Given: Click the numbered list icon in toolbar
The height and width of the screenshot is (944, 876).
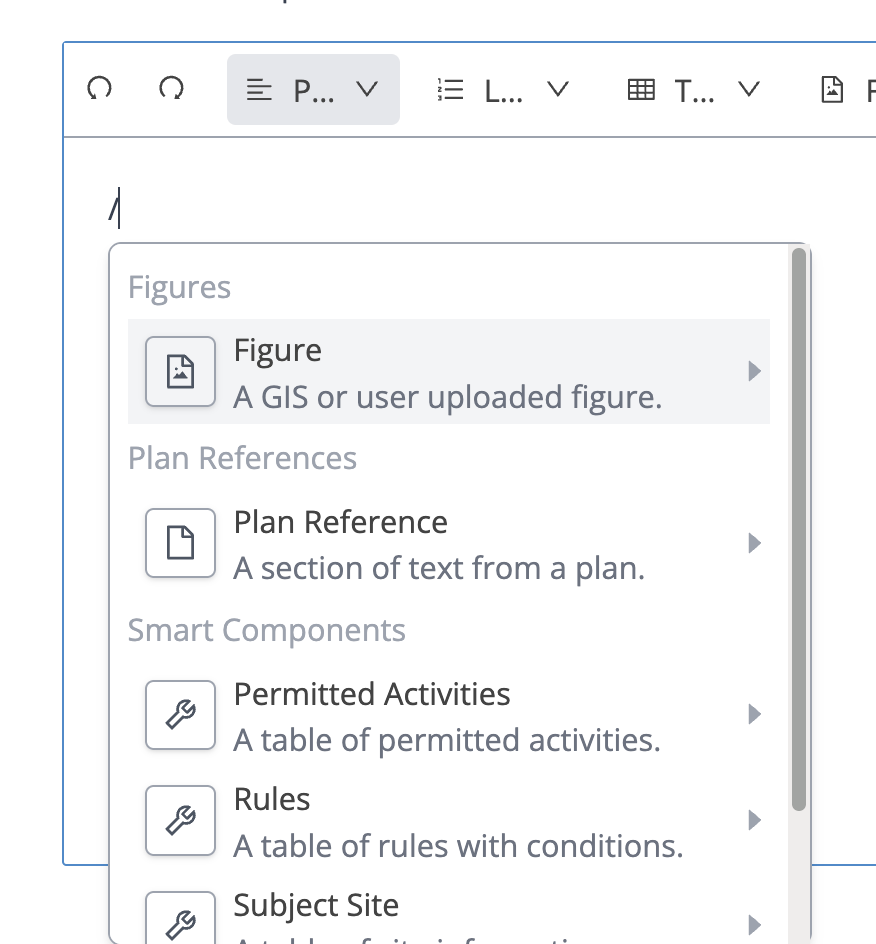Looking at the screenshot, I should [x=451, y=90].
